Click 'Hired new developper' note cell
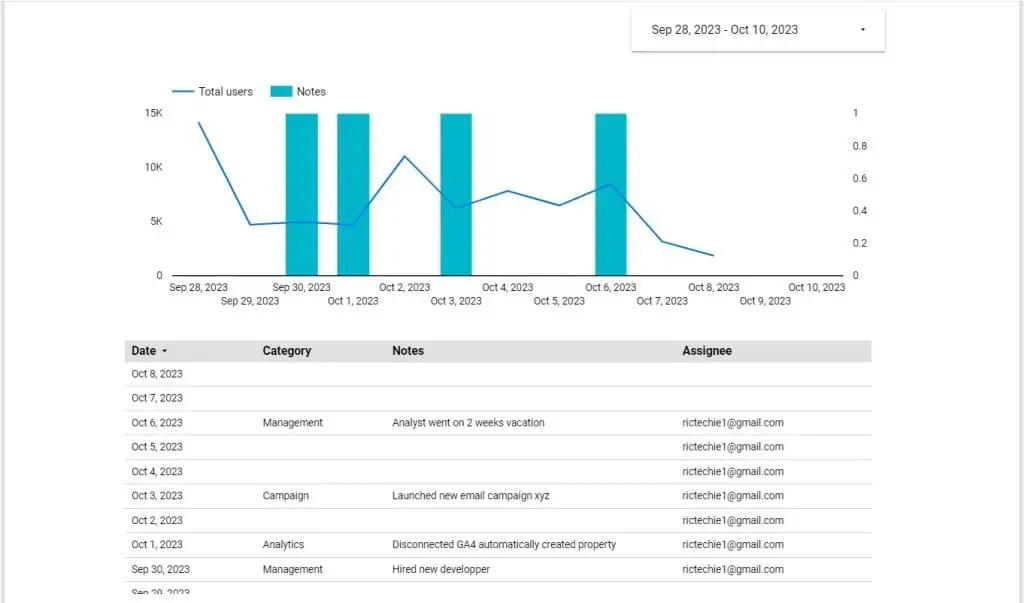Screen dimensions: 1024x603 [x=440, y=569]
